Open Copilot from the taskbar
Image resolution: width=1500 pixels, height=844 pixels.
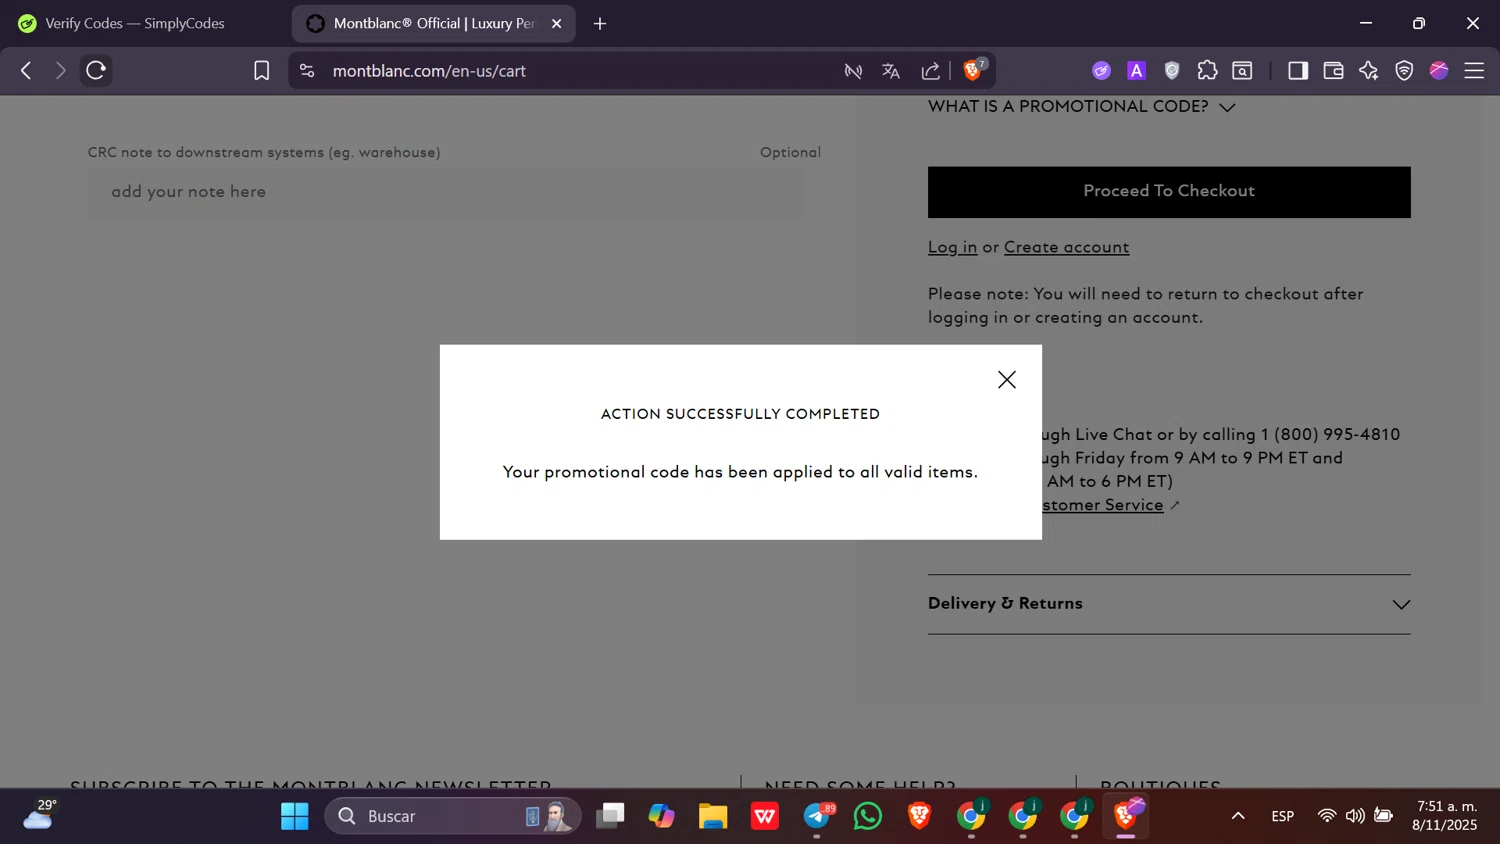coord(661,816)
